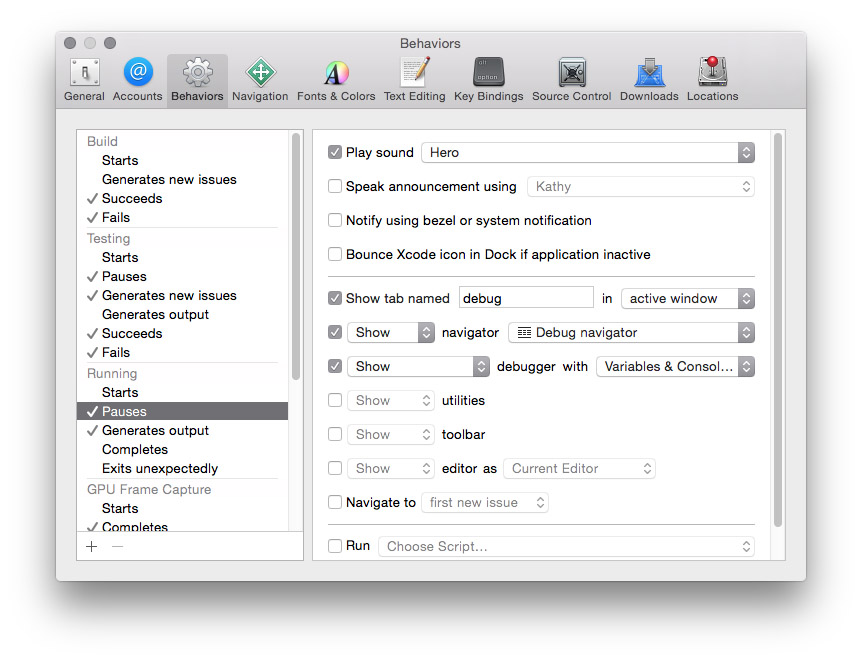Open Variables & Console view dropdown
Image resolution: width=862 pixels, height=661 pixels.
(x=675, y=366)
